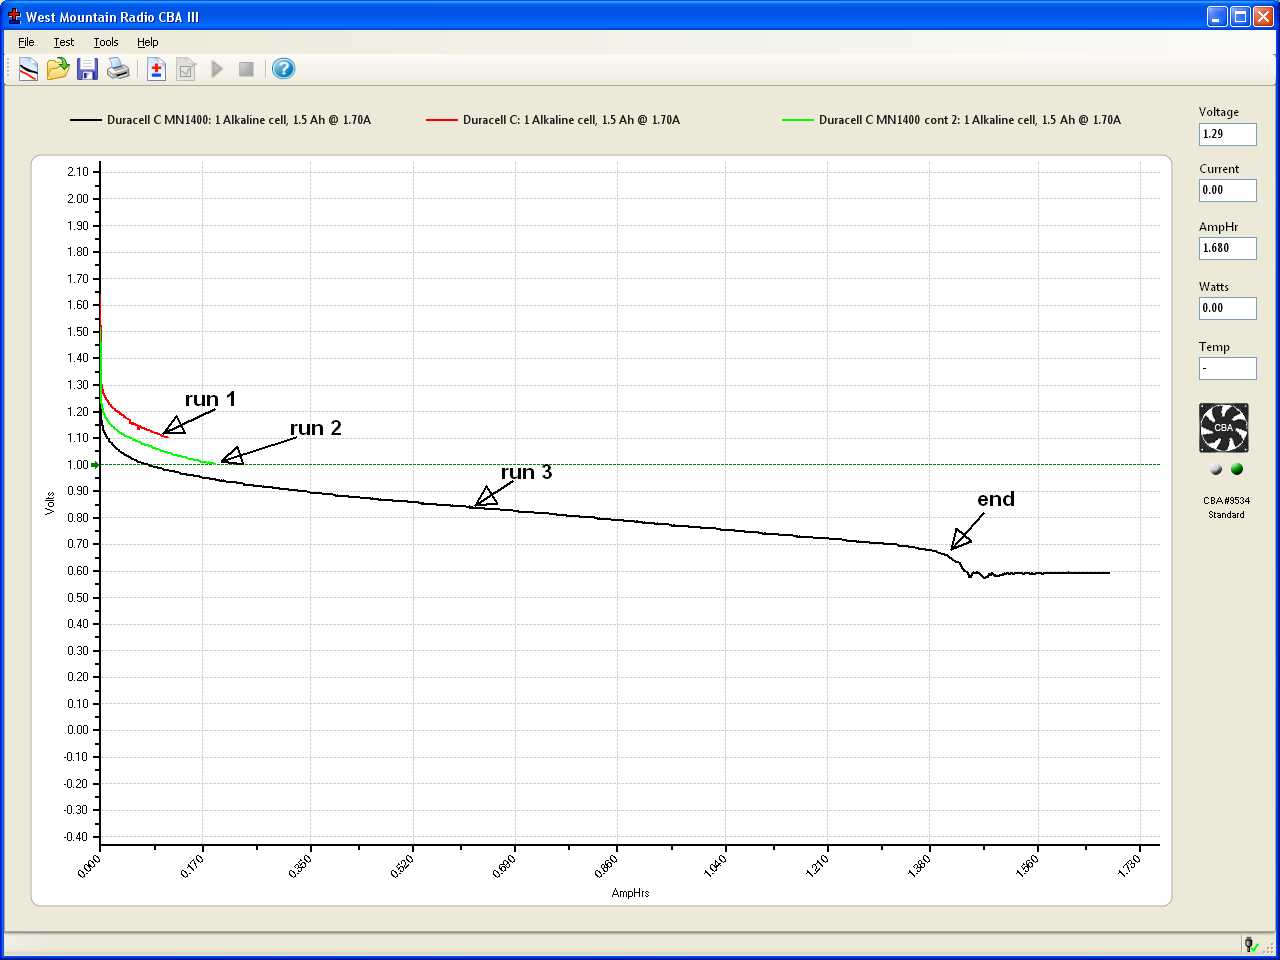
Task: Open the Test menu
Action: click(x=64, y=42)
